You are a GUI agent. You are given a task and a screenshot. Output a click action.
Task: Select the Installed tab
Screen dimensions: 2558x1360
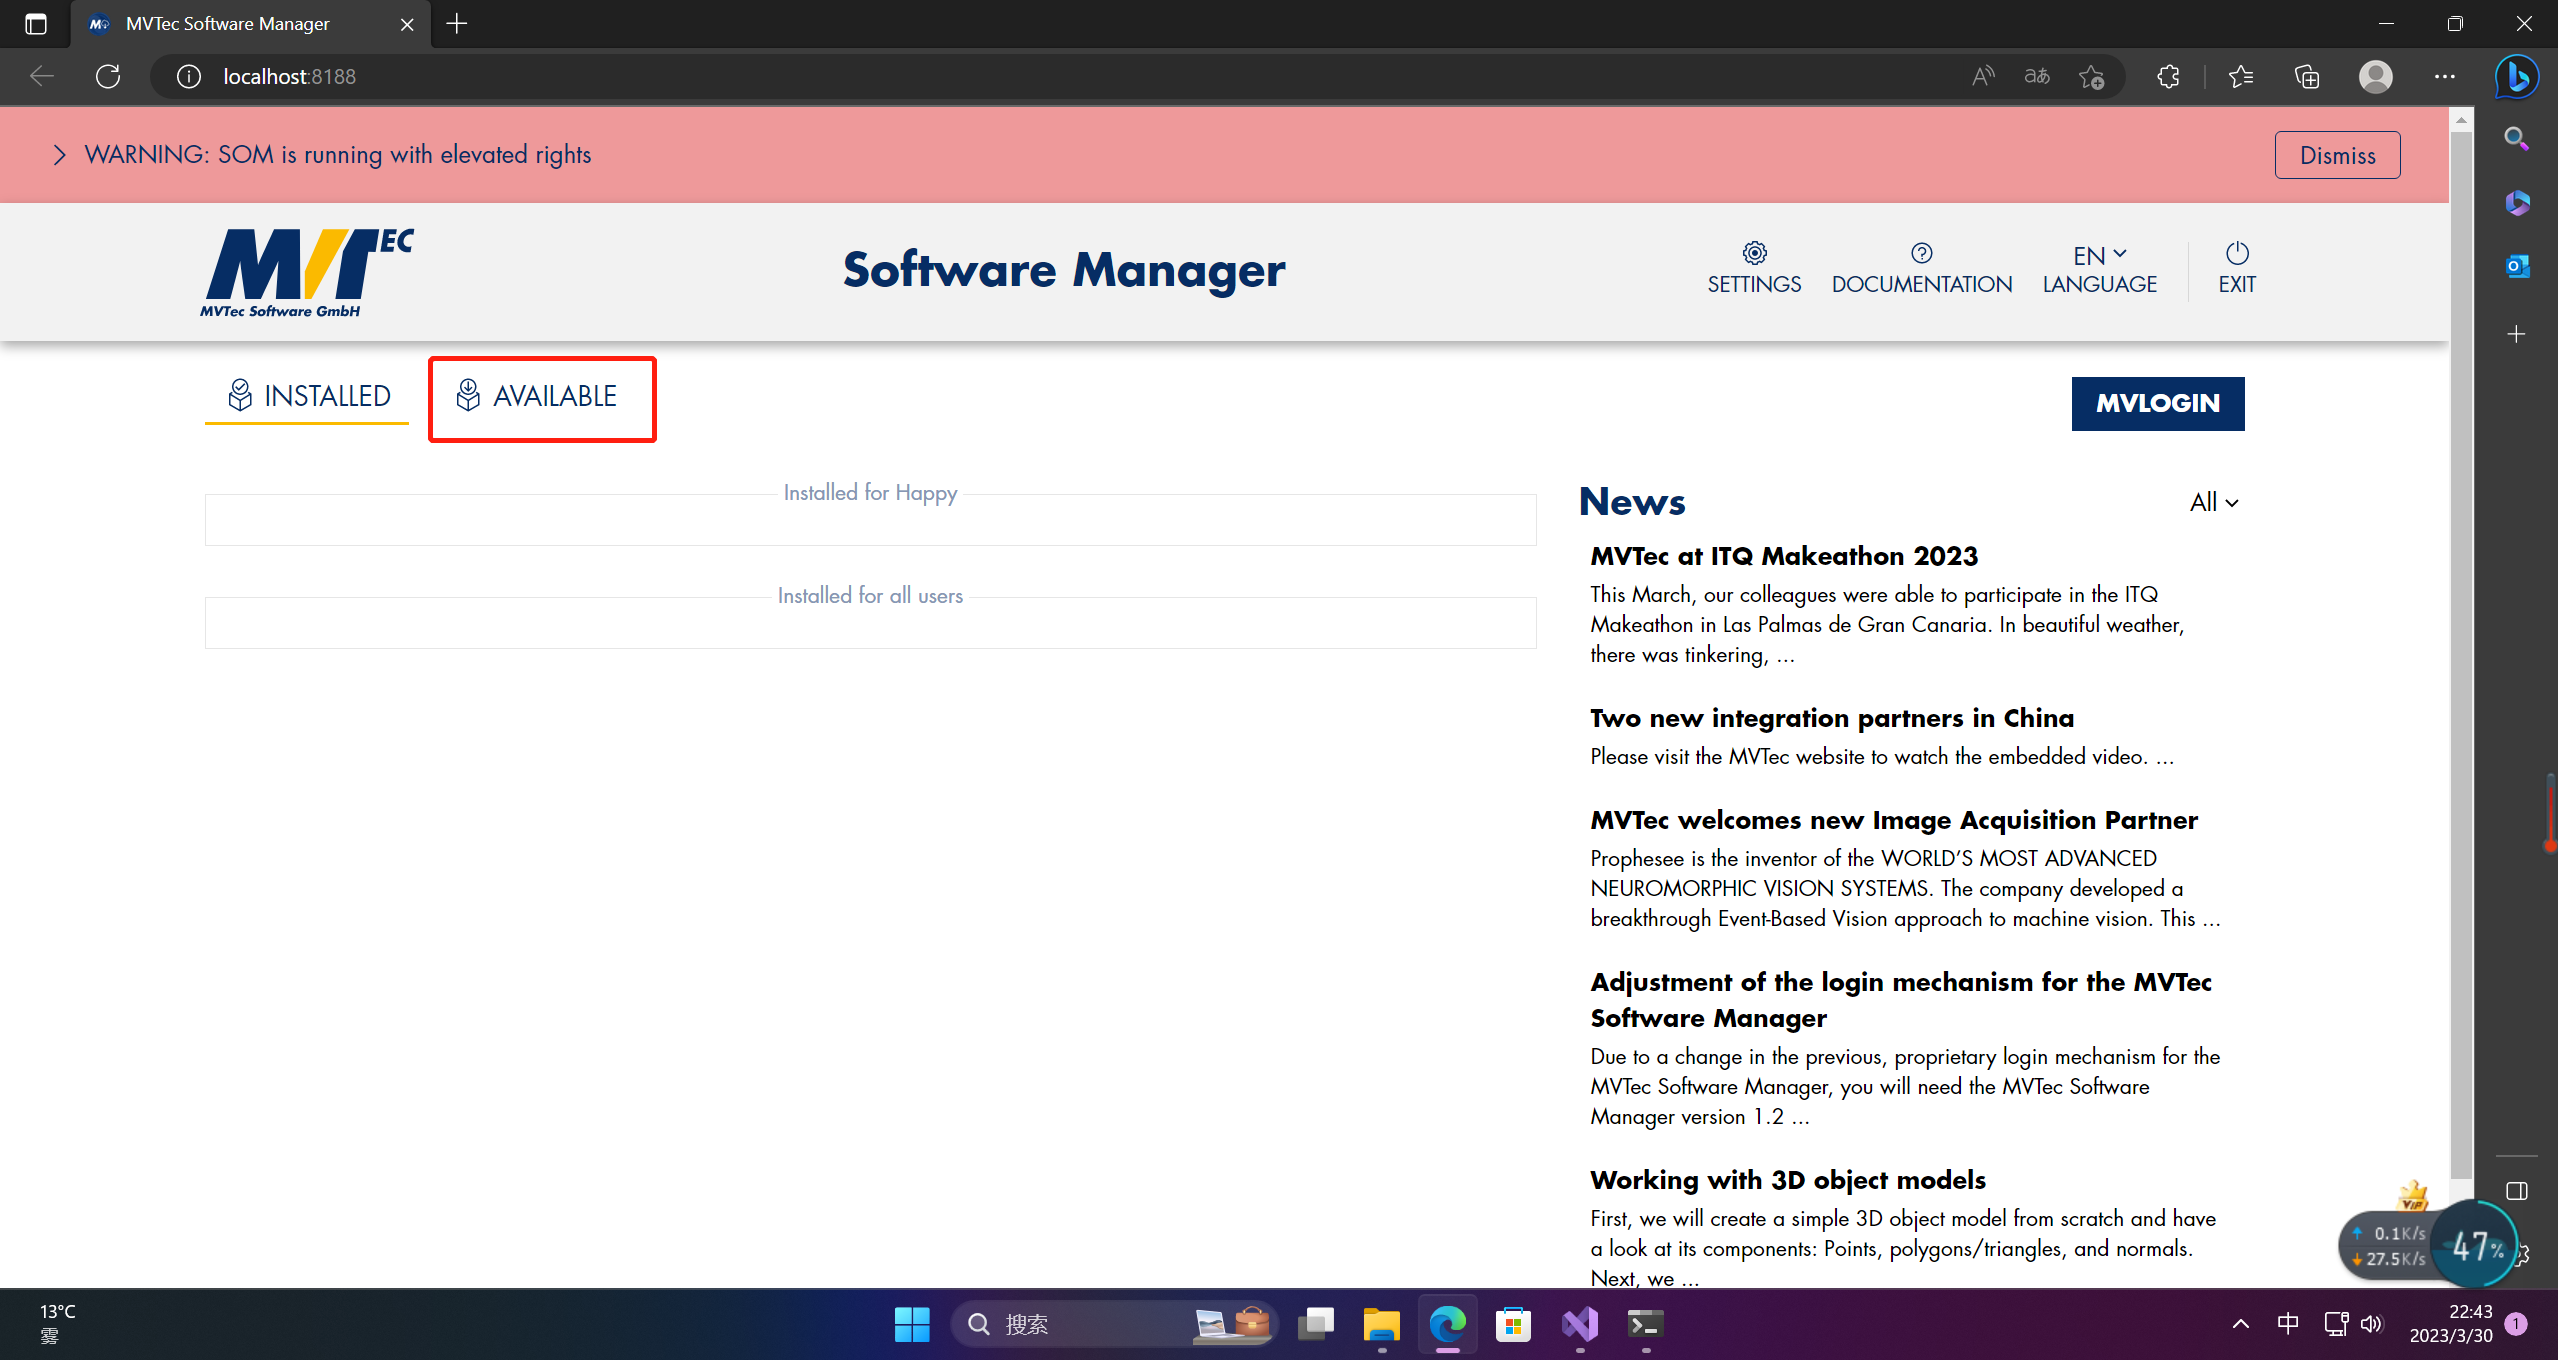(x=308, y=397)
